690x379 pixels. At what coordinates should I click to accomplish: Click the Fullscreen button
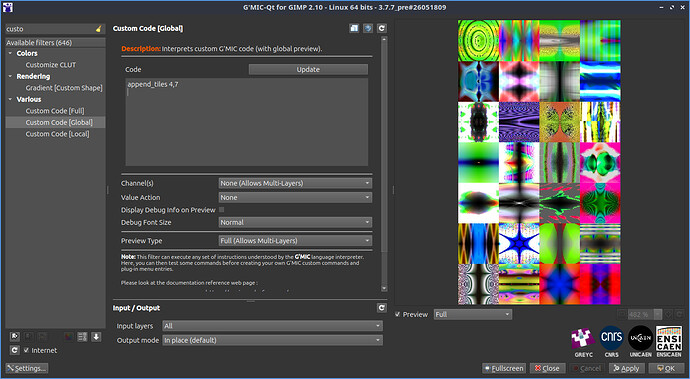pyautogui.click(x=504, y=368)
